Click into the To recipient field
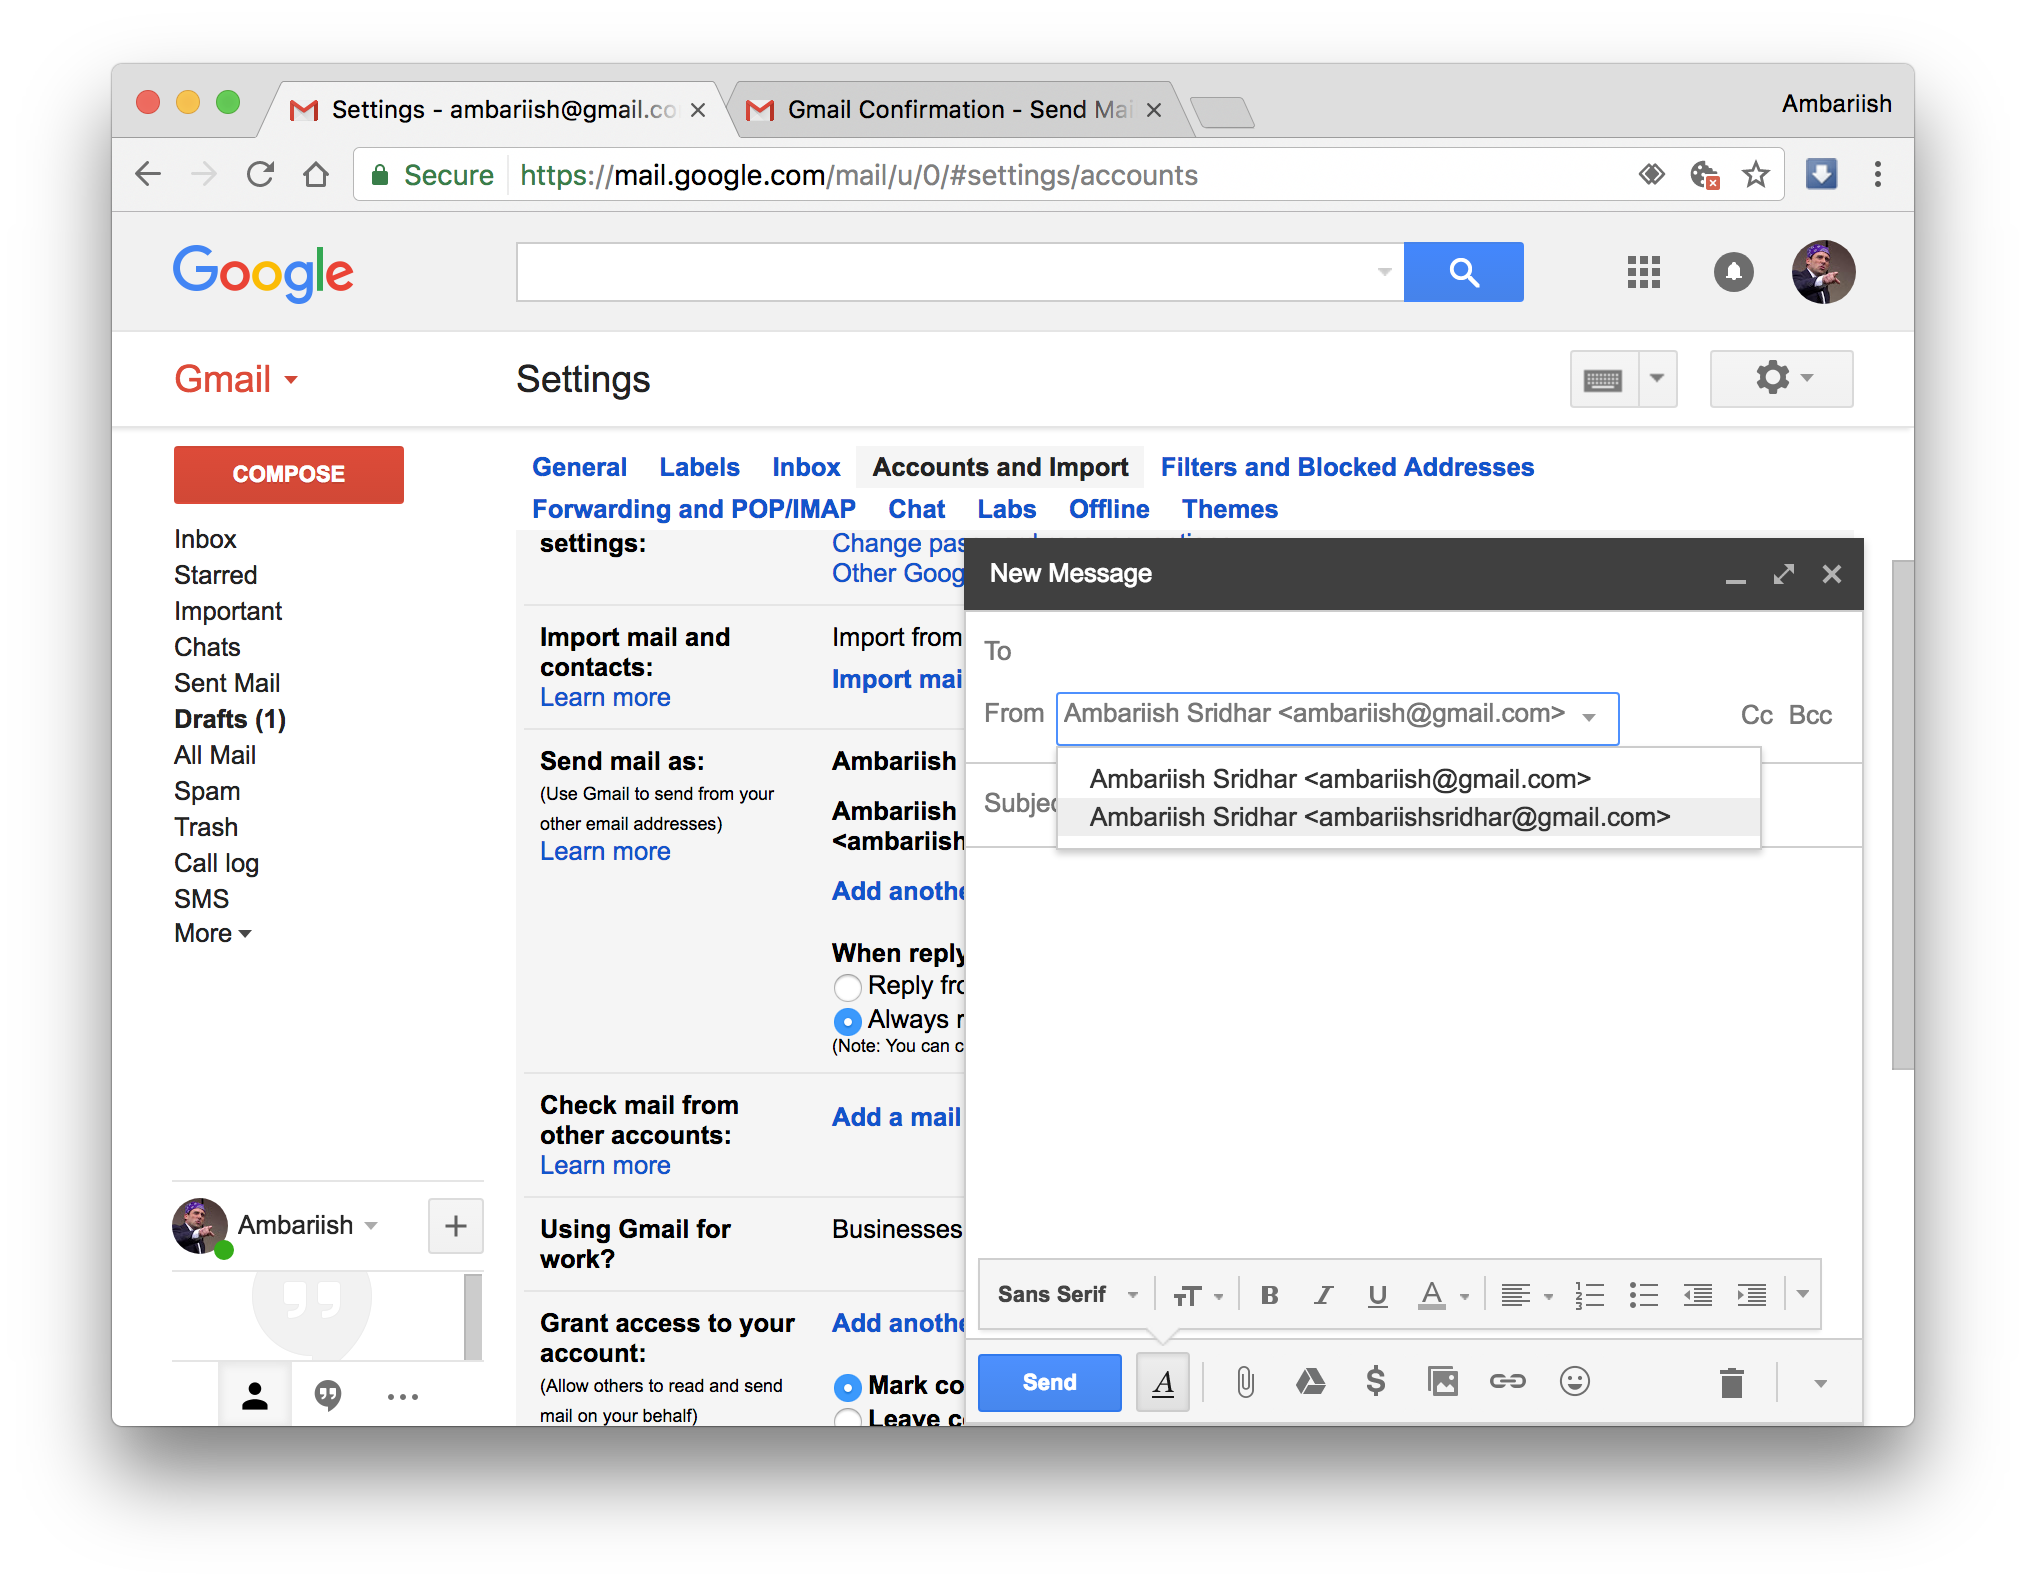Image resolution: width=2026 pixels, height=1586 pixels. [x=1400, y=651]
